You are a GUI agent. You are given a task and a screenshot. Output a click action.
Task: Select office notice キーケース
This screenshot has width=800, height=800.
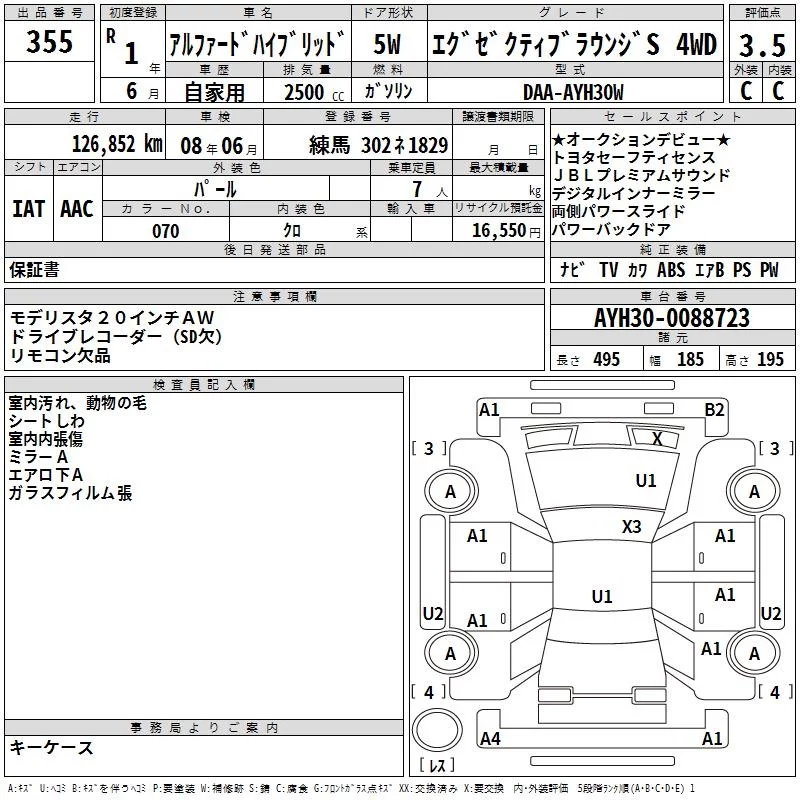(x=52, y=747)
